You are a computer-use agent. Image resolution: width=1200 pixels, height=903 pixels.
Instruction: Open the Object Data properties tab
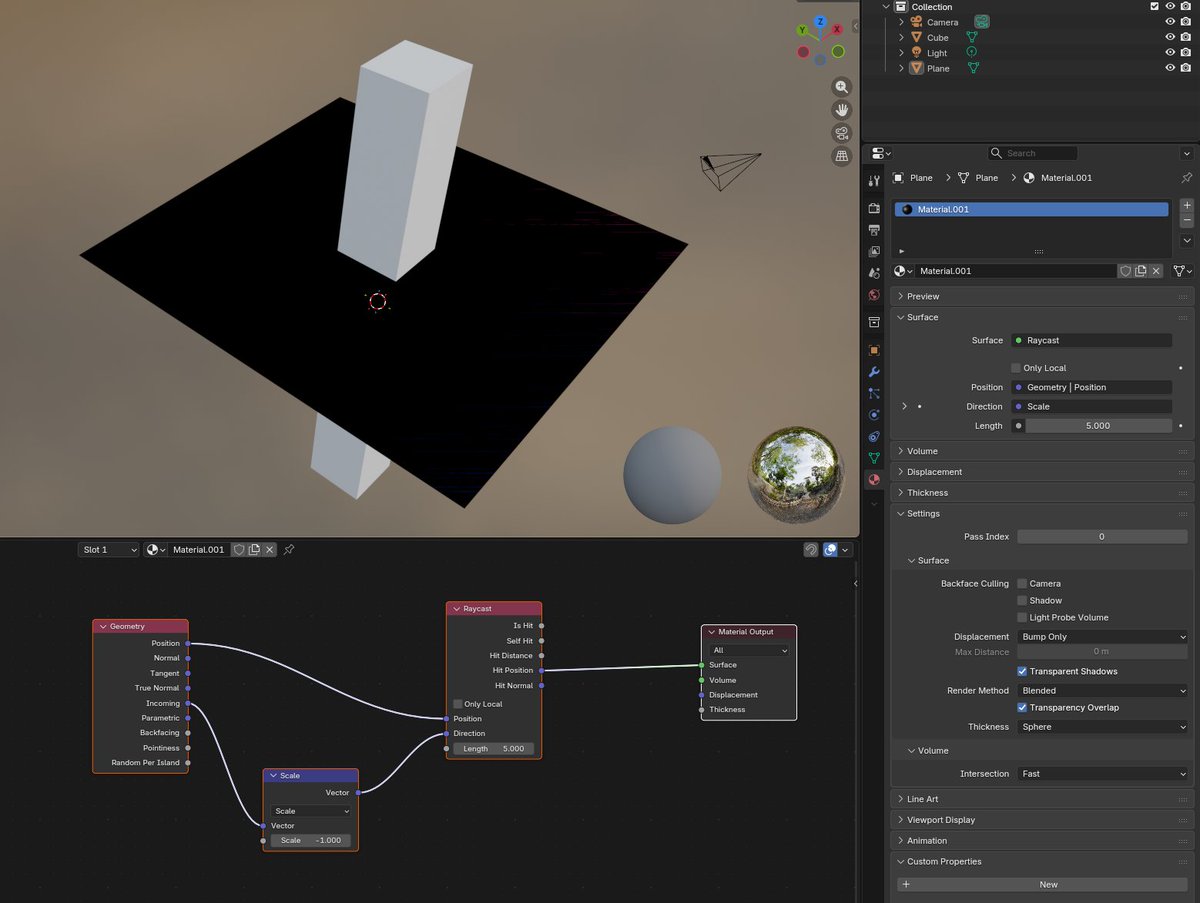point(874,458)
